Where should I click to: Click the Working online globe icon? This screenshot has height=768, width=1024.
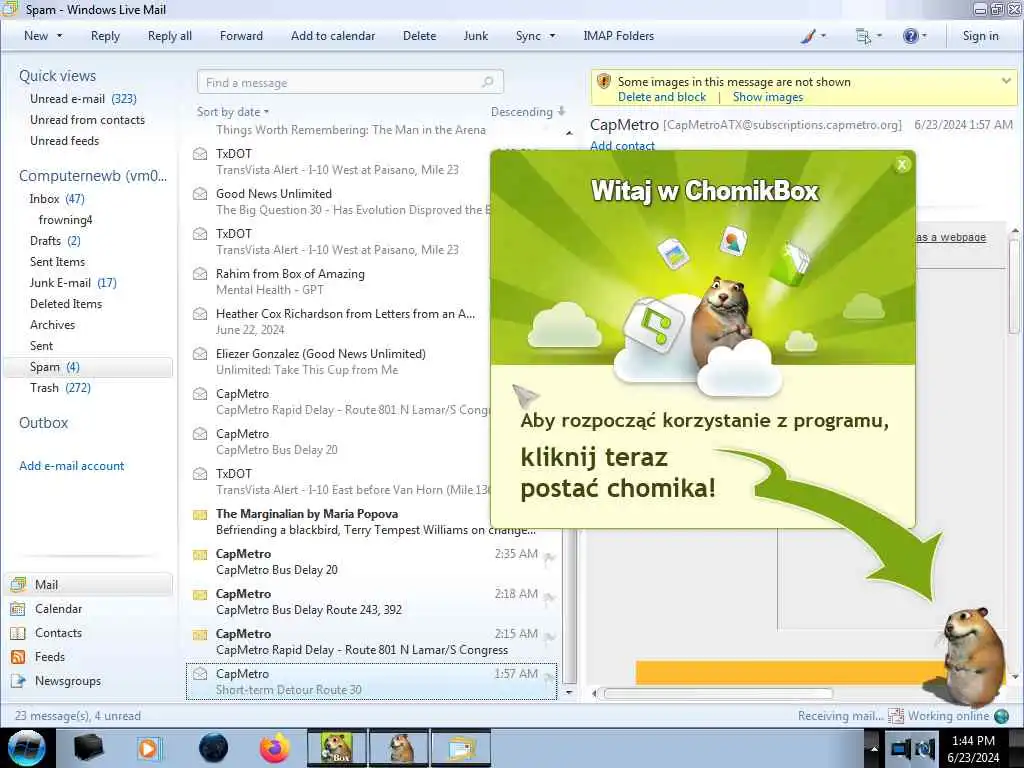tap(1001, 716)
